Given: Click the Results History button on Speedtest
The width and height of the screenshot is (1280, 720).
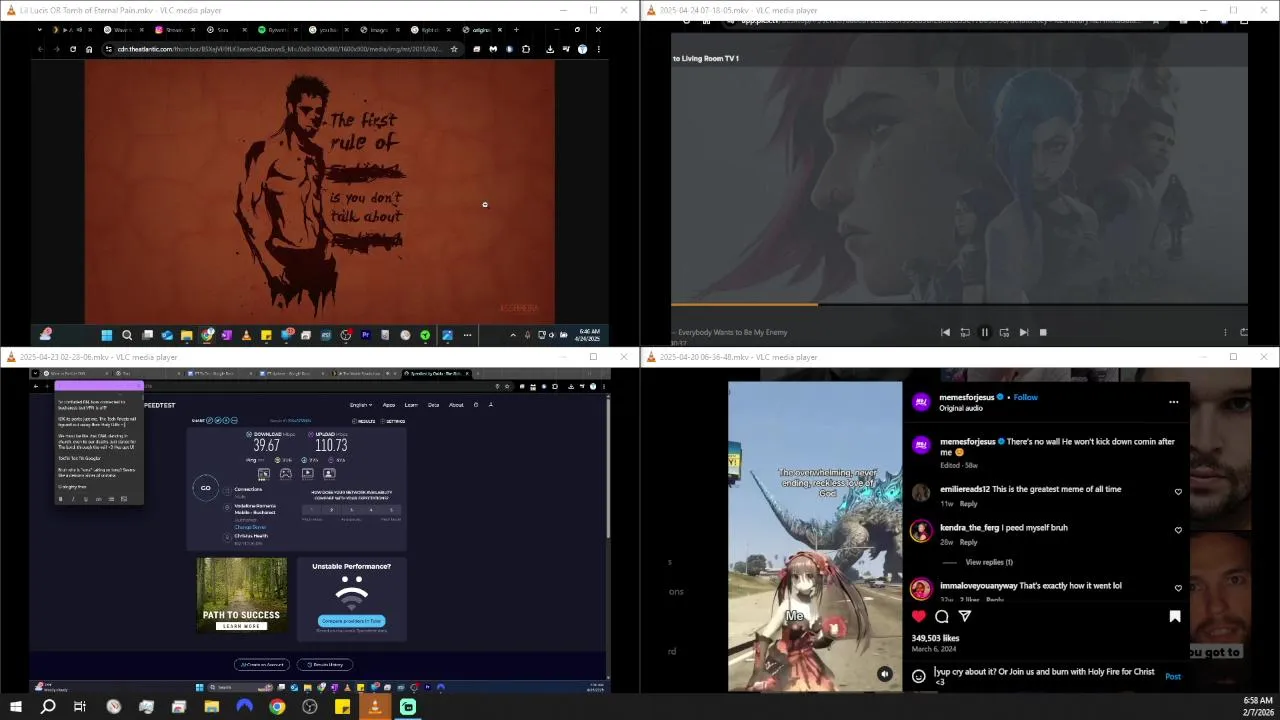Looking at the screenshot, I should point(327,664).
